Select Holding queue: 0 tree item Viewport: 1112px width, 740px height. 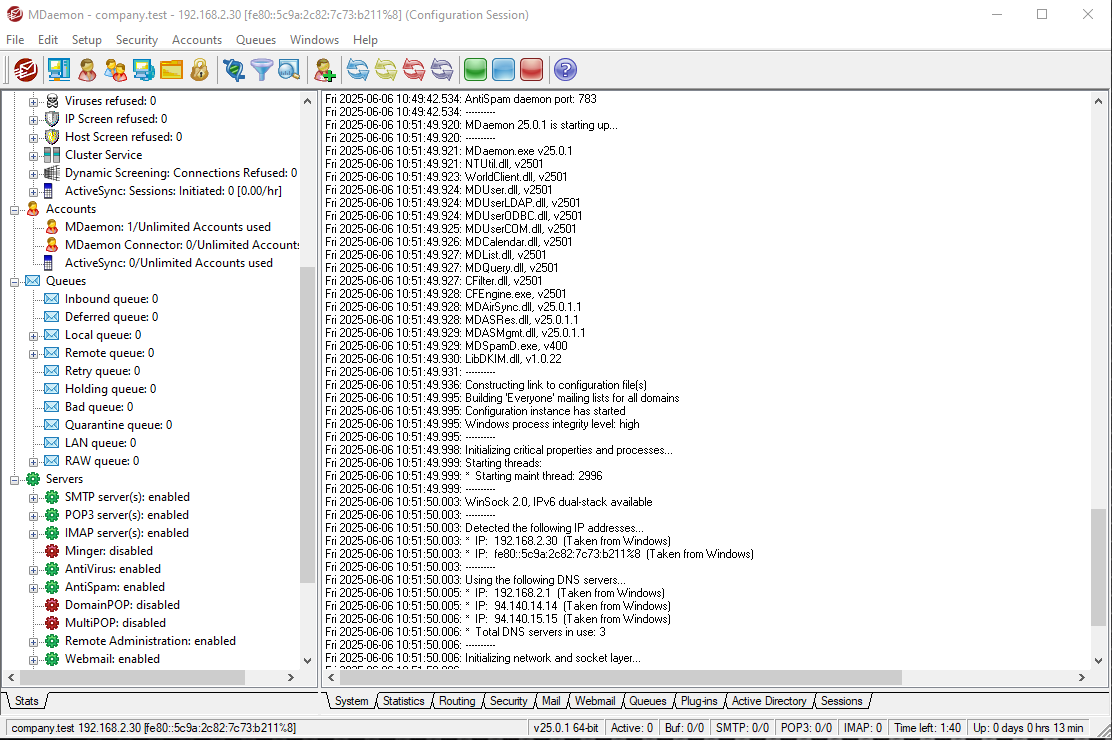coord(111,389)
